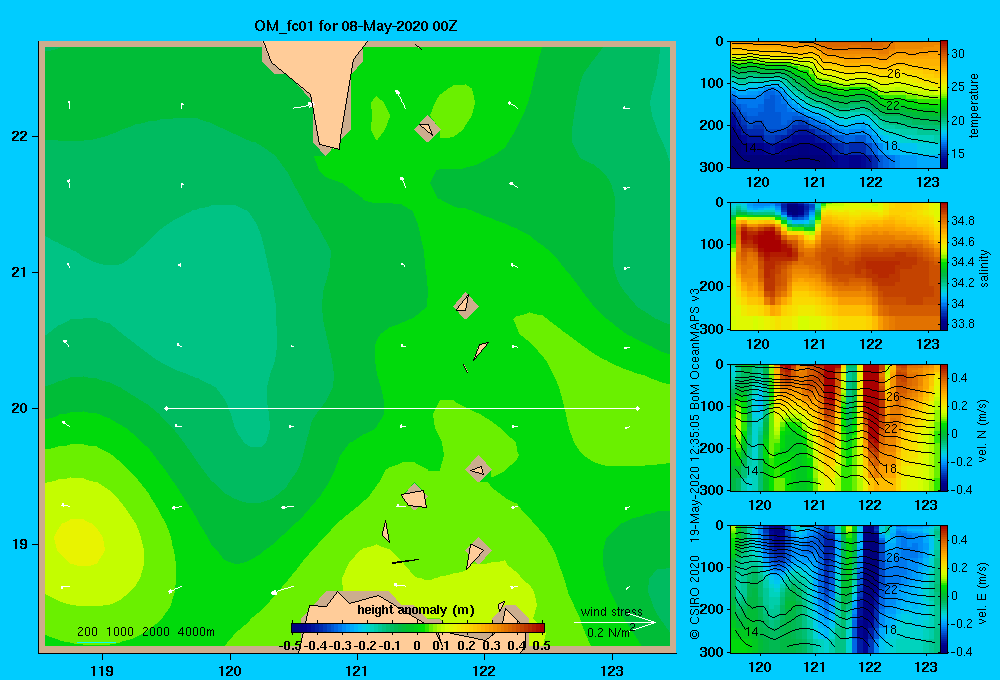Click the salinity scale value 33.8

[963, 323]
